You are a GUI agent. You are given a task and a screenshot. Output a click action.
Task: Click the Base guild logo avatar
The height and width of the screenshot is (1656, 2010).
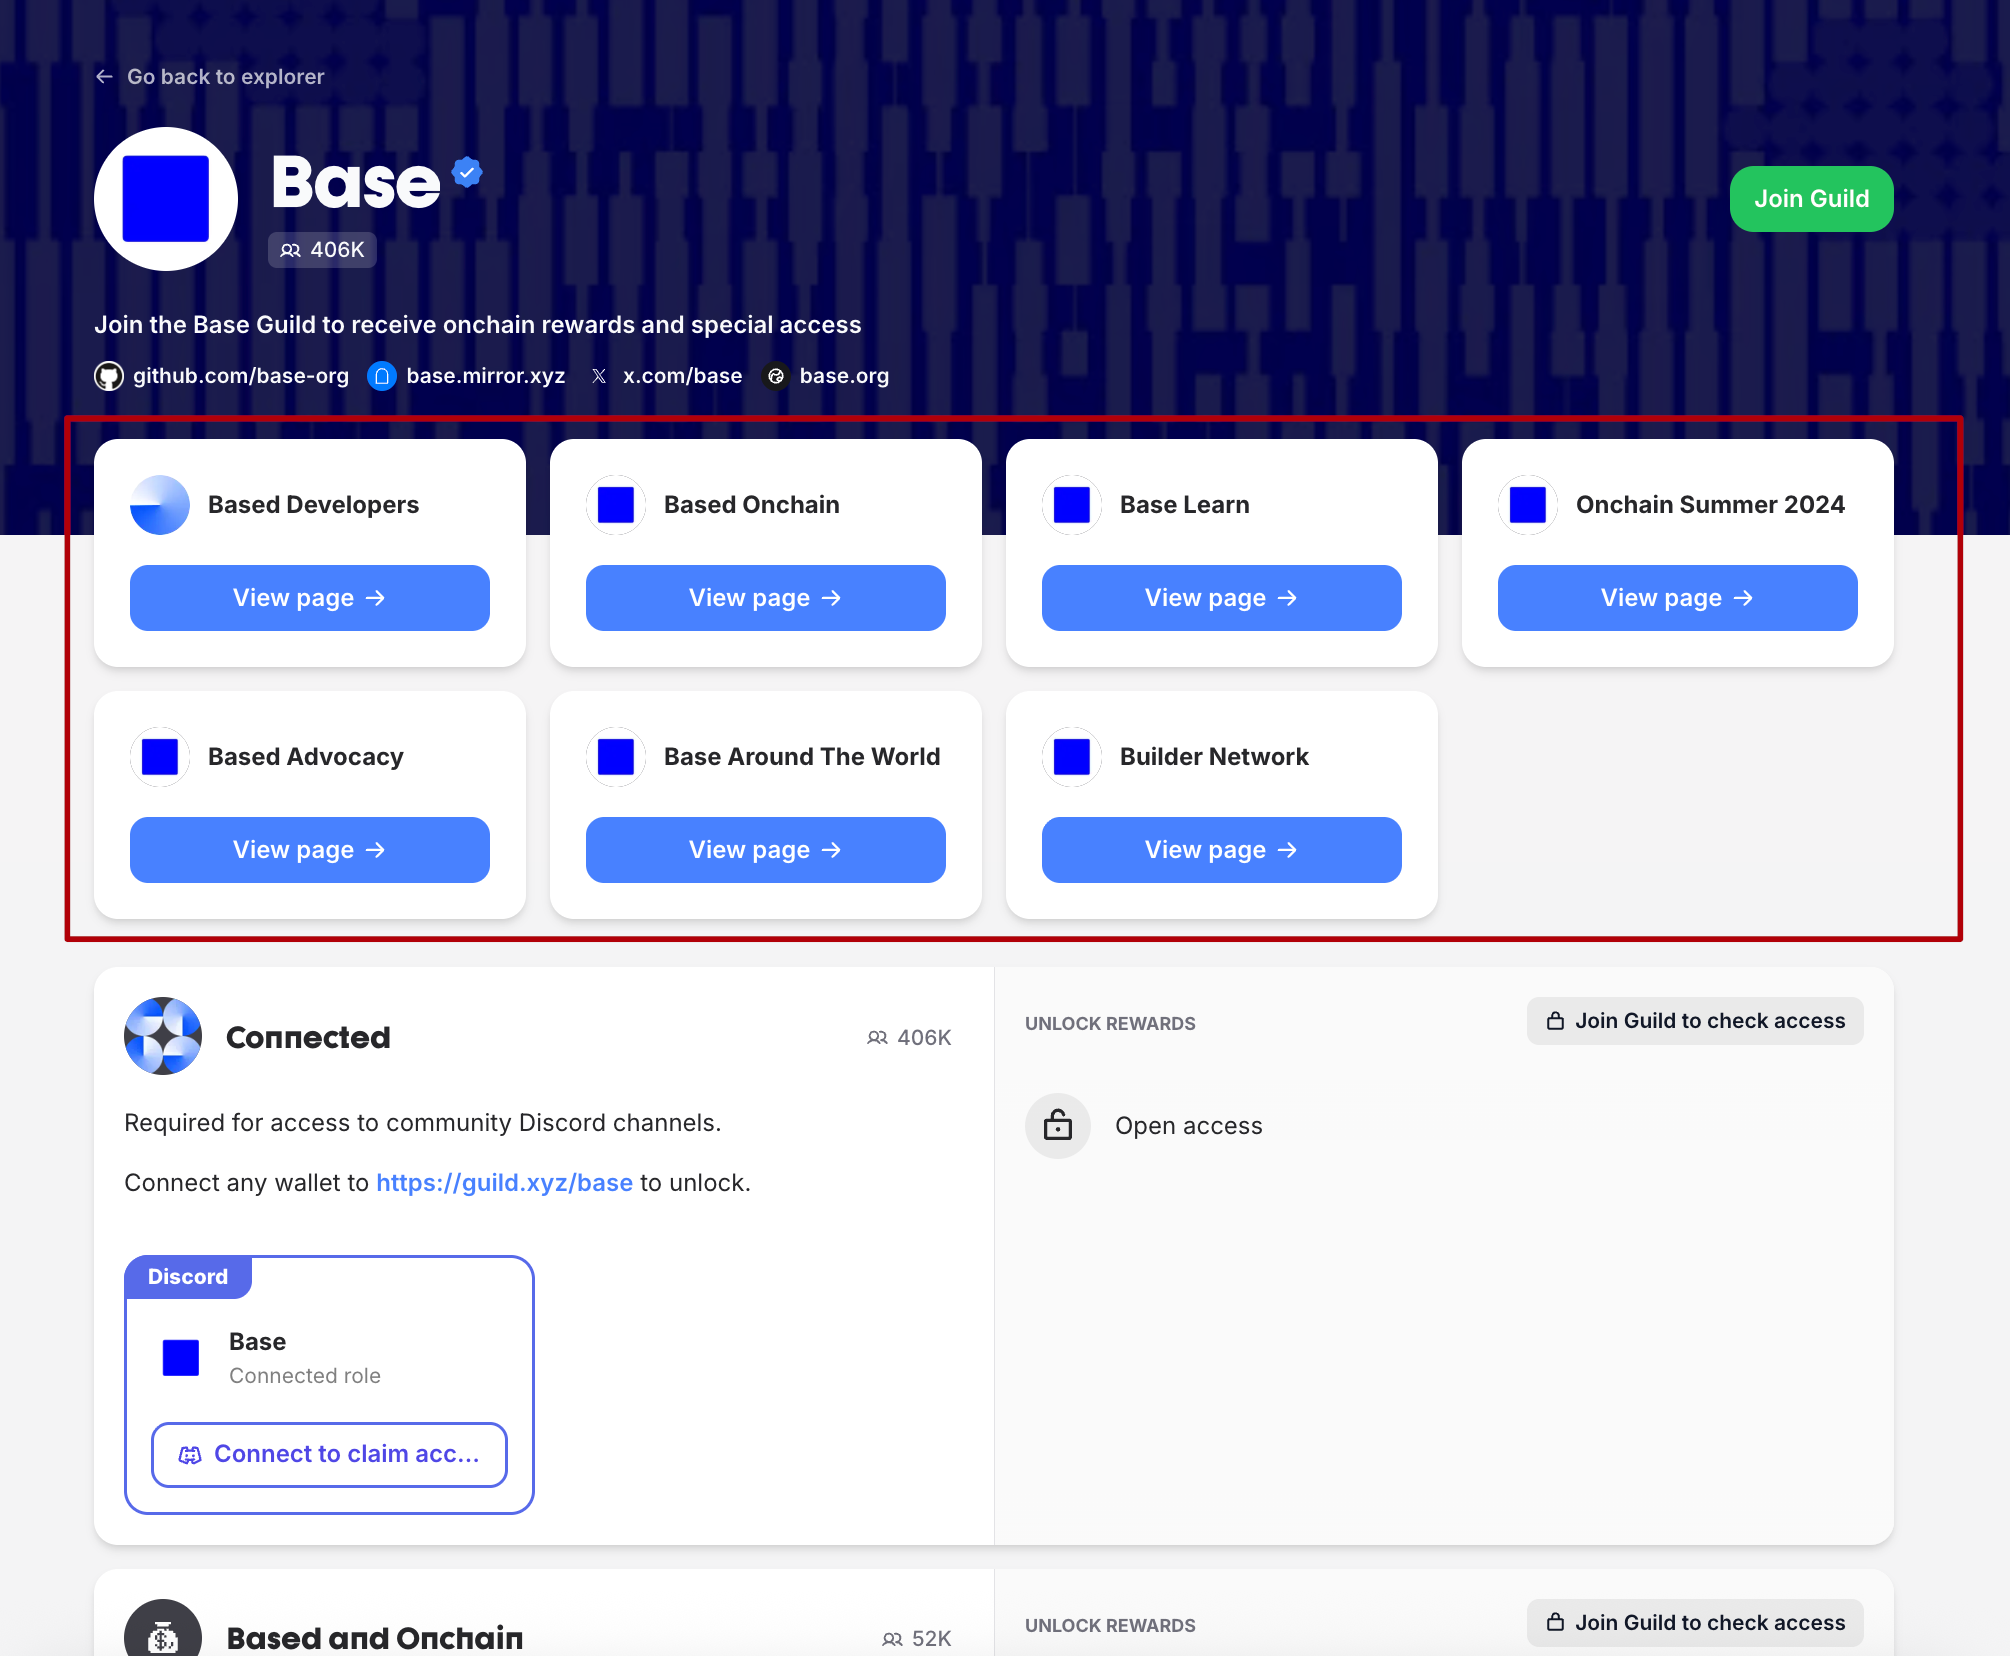[x=166, y=199]
